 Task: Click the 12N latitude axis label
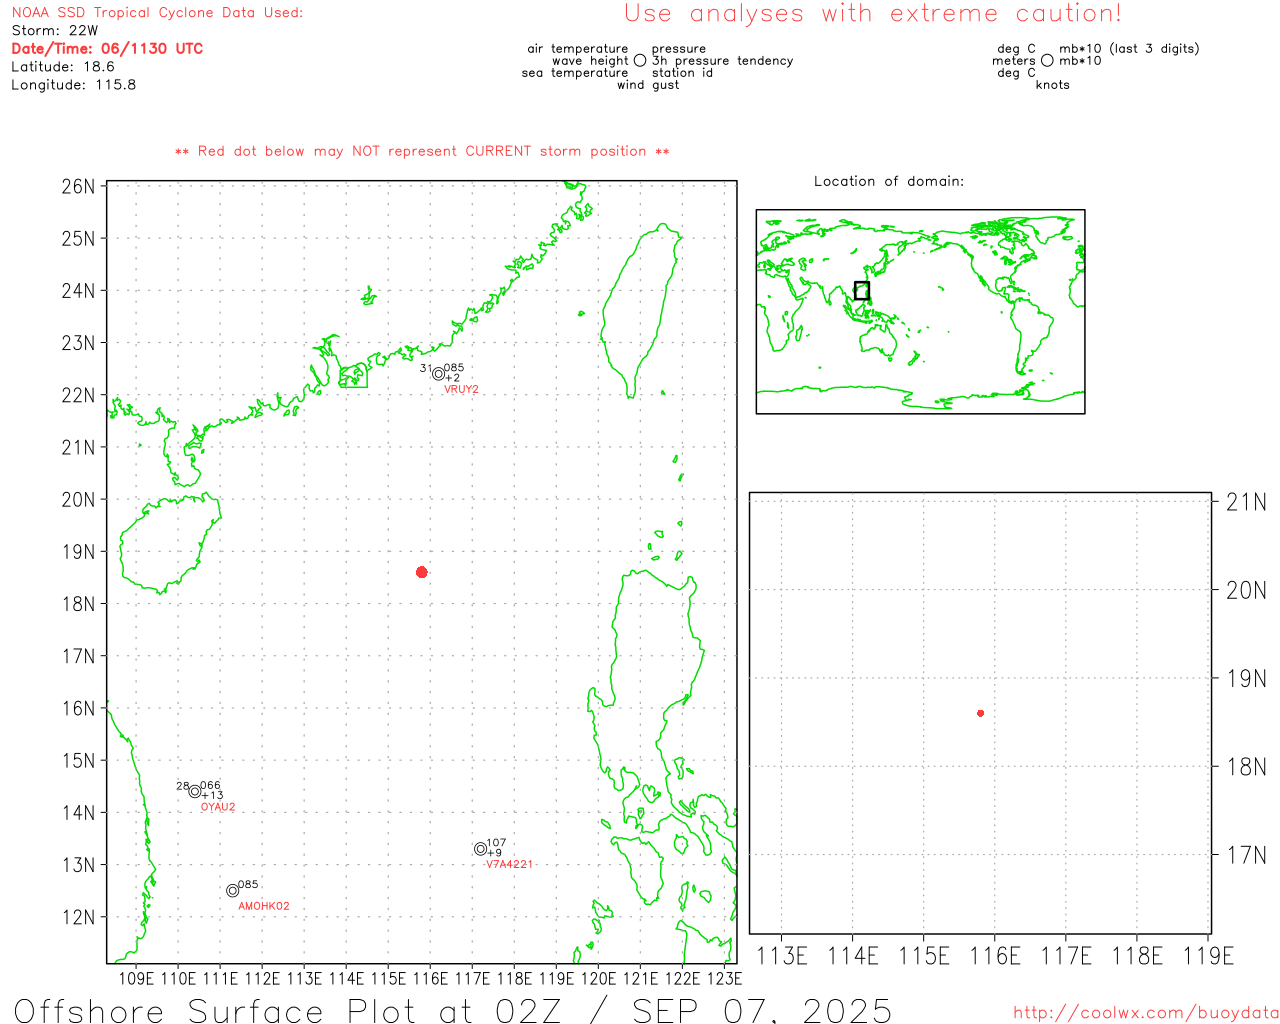(78, 917)
